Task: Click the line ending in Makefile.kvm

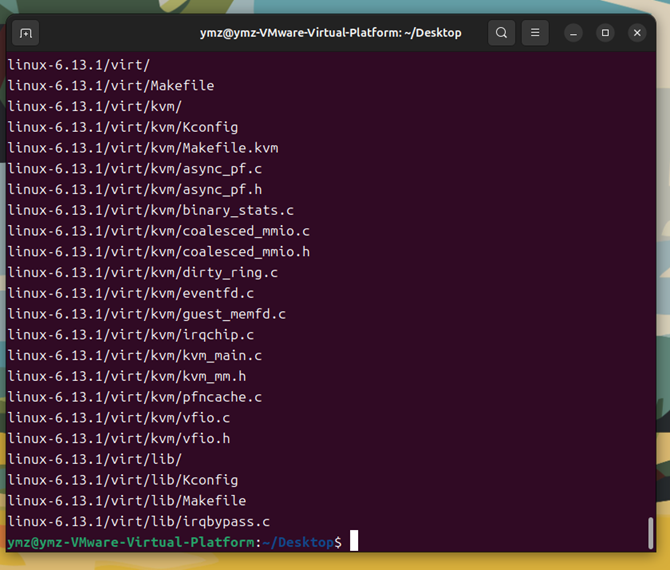Action: [x=143, y=148]
